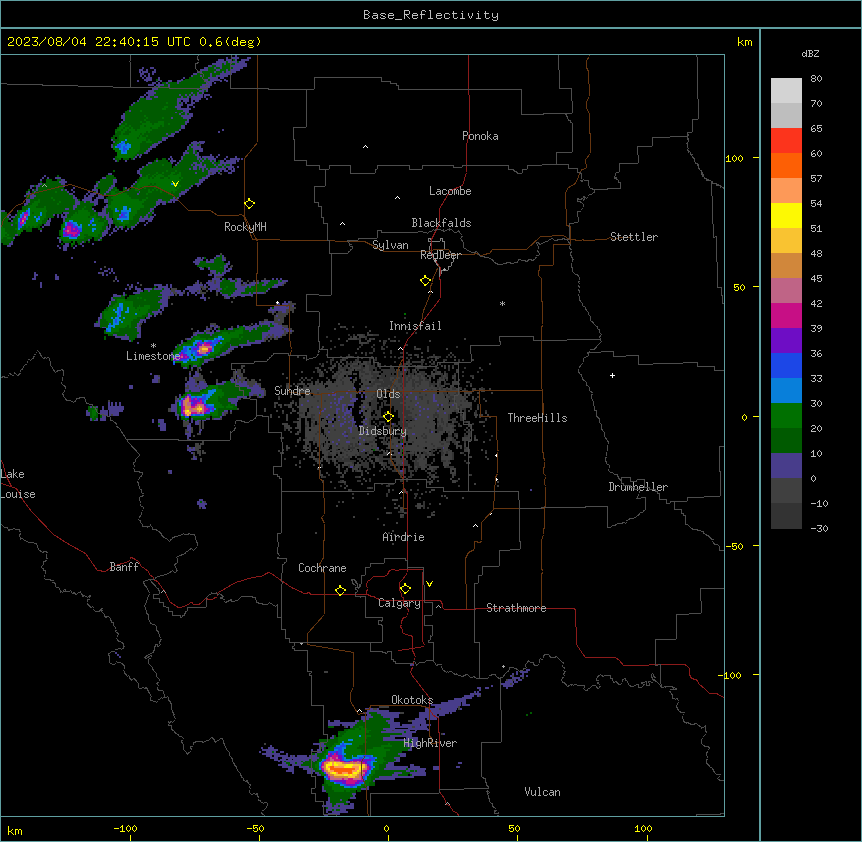Click the dBZ legend heading
The width and height of the screenshot is (862, 842).
[810, 53]
